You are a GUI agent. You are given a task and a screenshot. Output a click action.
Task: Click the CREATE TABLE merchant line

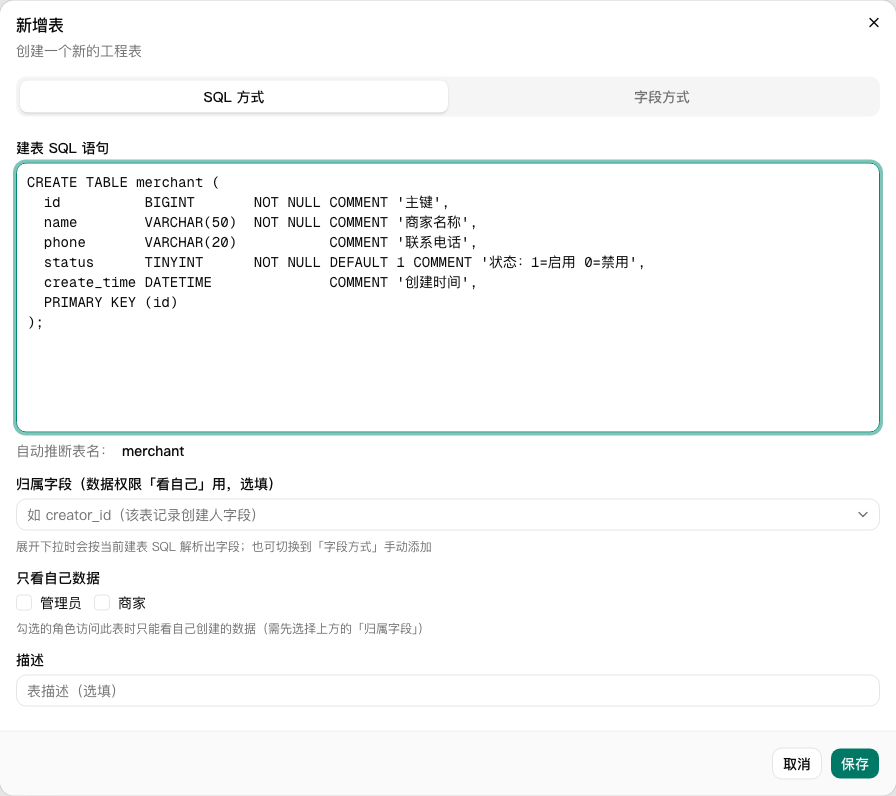(123, 182)
